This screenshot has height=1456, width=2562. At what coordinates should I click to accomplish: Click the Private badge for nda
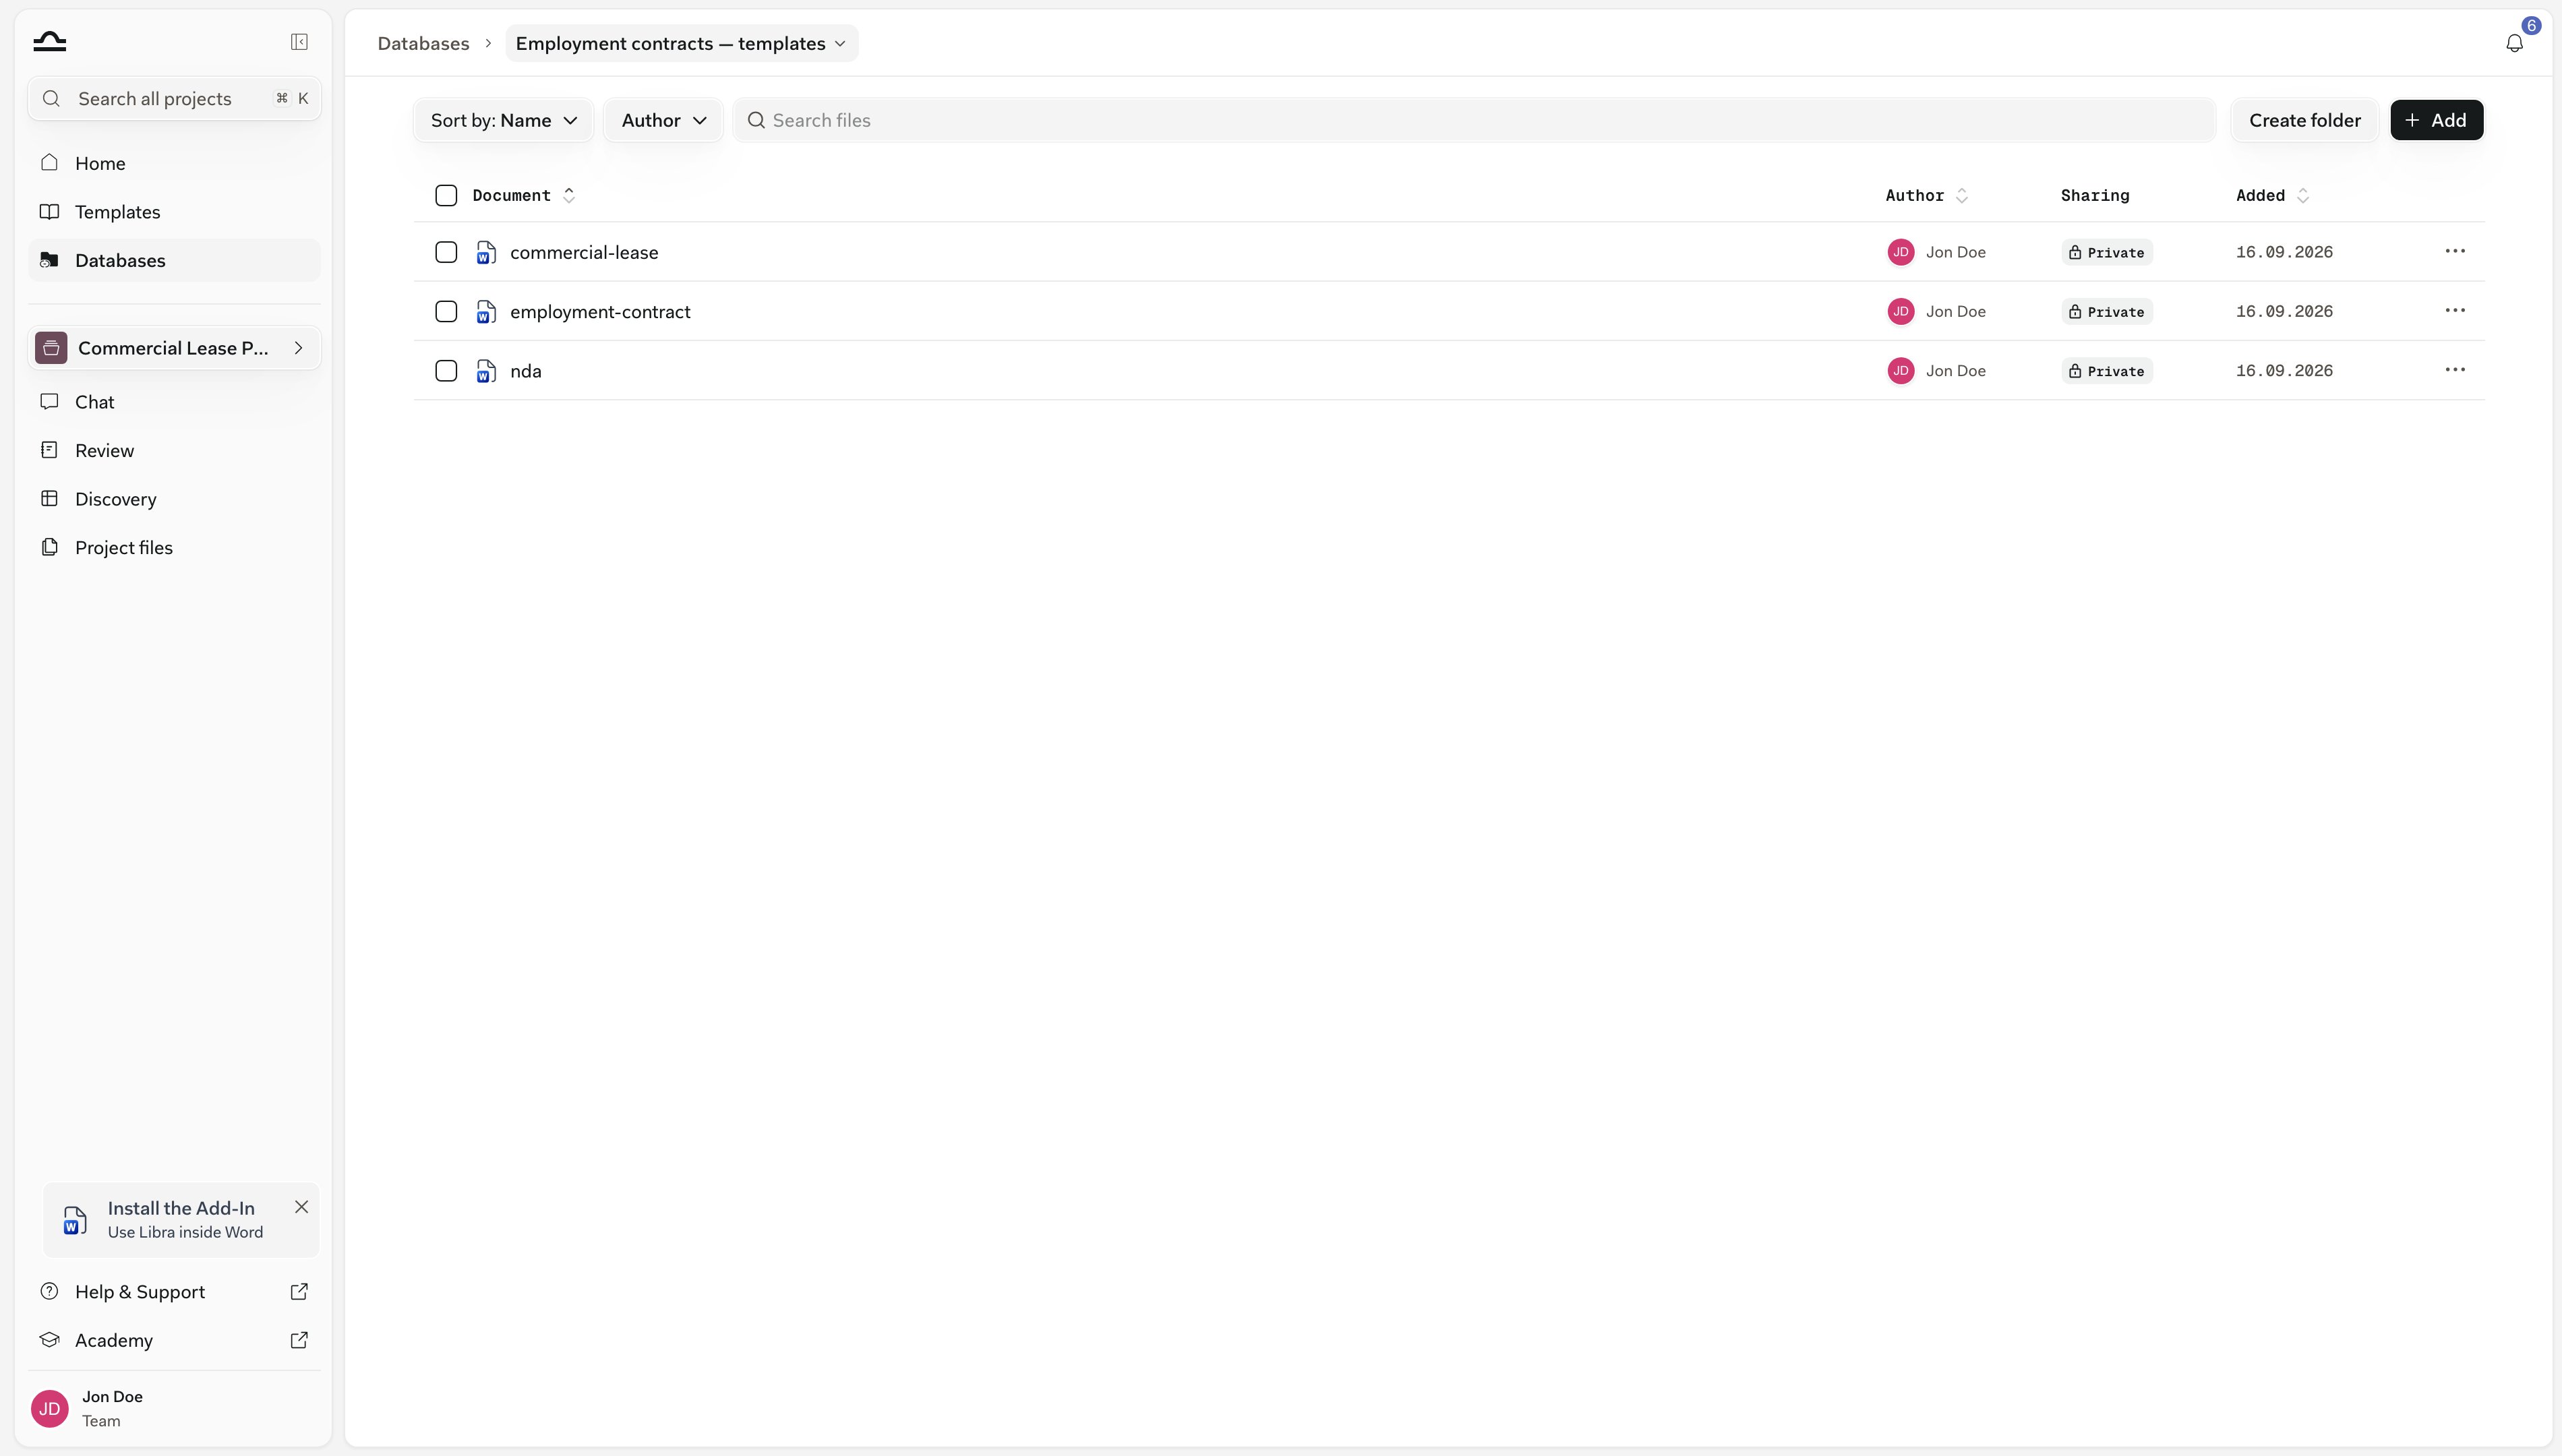point(2106,371)
